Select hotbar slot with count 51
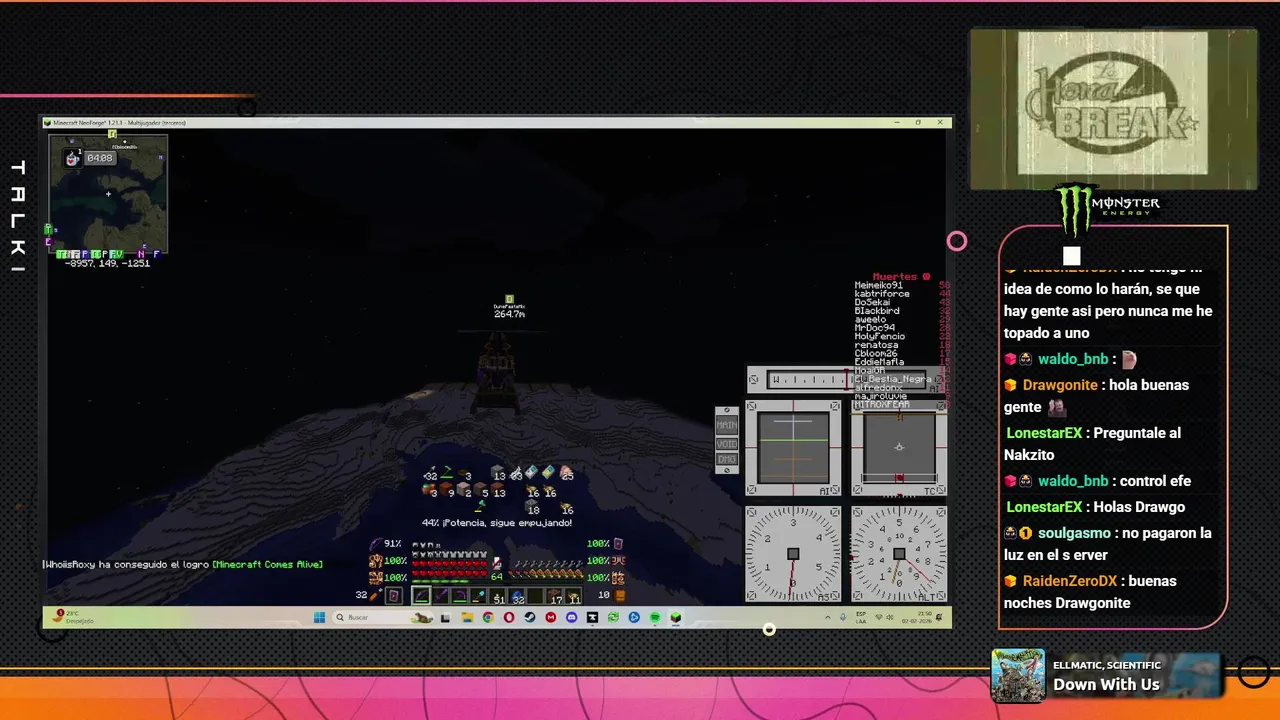Screen dimensions: 1280x720 coord(497,595)
